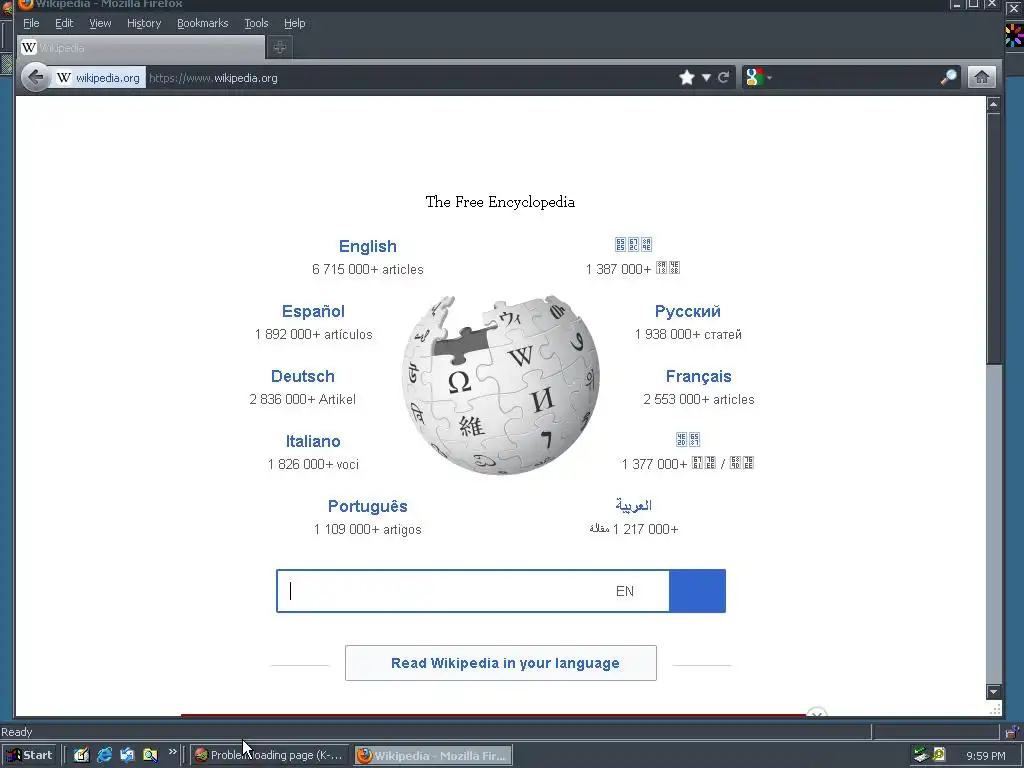Click the yellow key document tray icon
The height and width of the screenshot is (768, 1024).
pos(938,755)
